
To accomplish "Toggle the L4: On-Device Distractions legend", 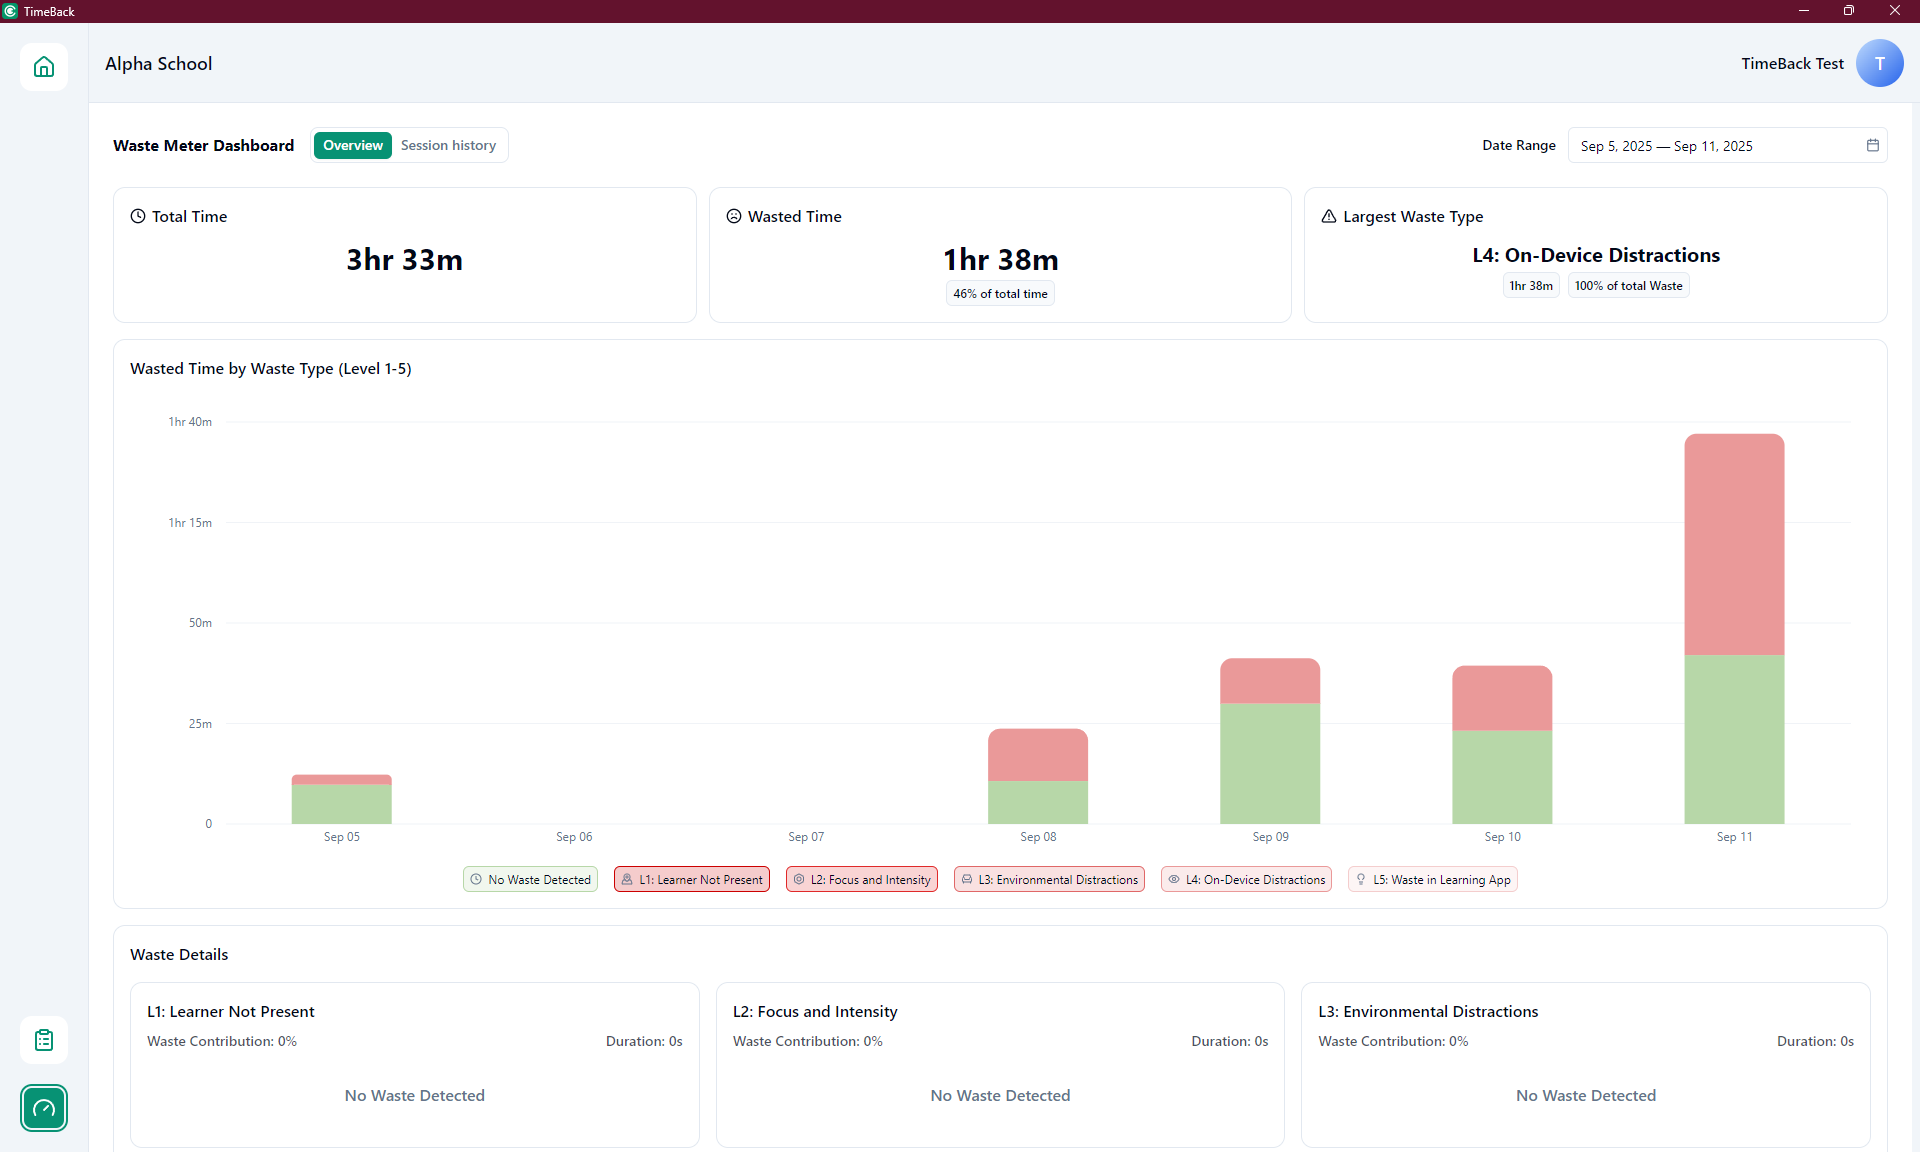I will point(1246,880).
